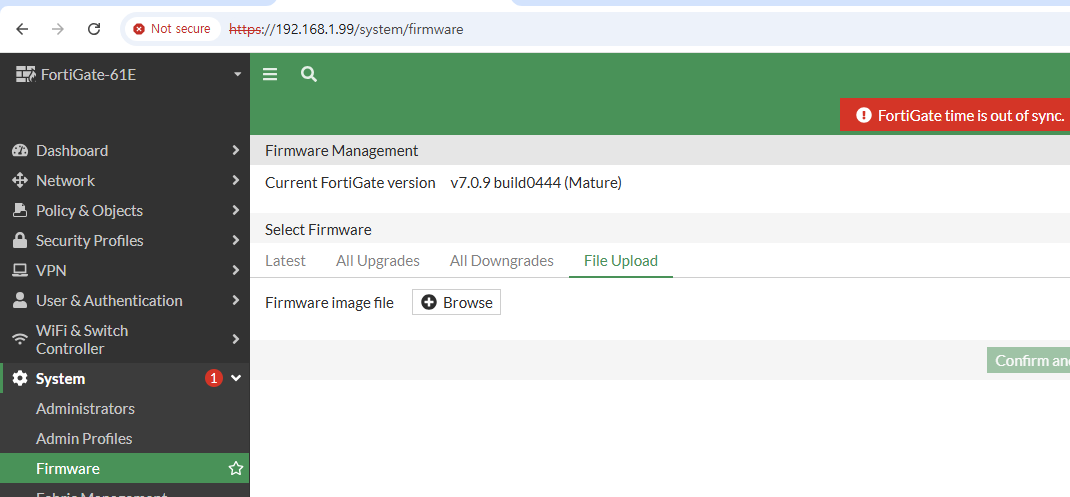
Task: Select the File Upload tab
Action: point(621,261)
